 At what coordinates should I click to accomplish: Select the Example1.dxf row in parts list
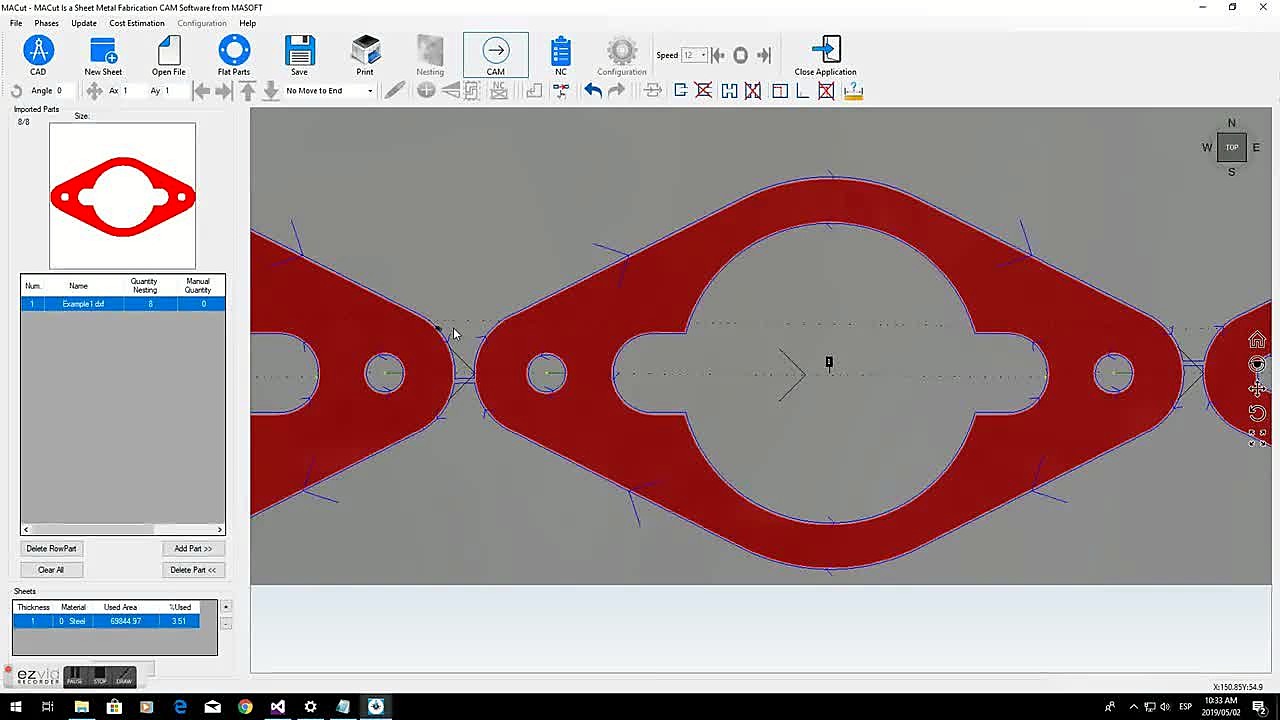pyautogui.click(x=123, y=304)
